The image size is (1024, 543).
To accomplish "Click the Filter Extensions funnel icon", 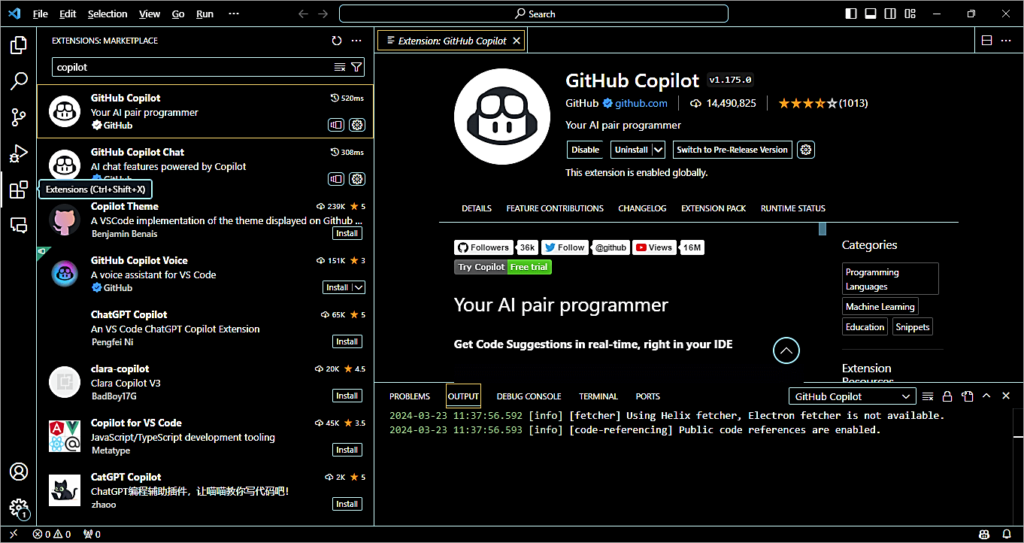I will 357,67.
